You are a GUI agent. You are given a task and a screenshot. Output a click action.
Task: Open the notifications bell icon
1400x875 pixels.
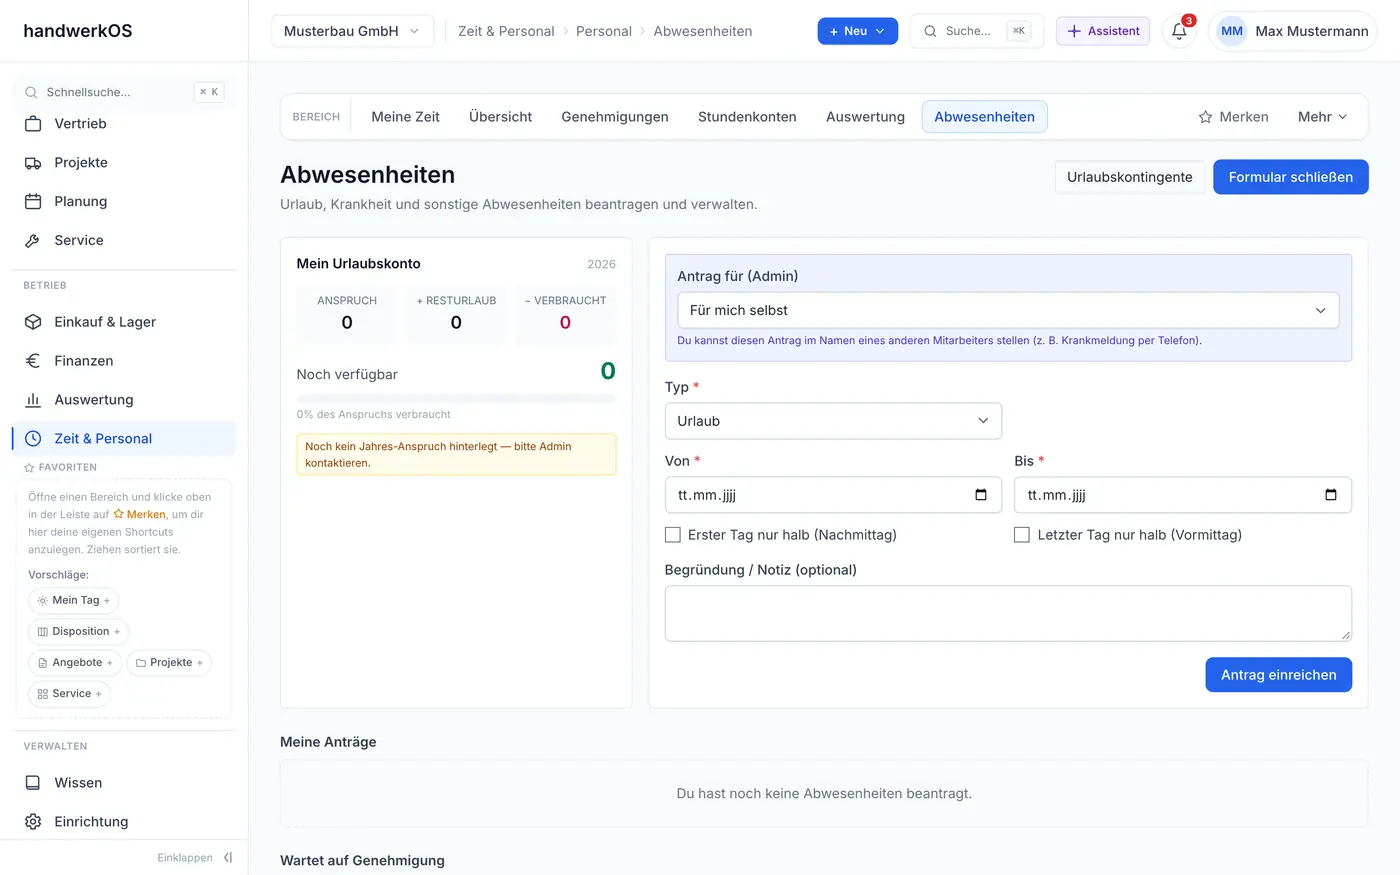1179,31
